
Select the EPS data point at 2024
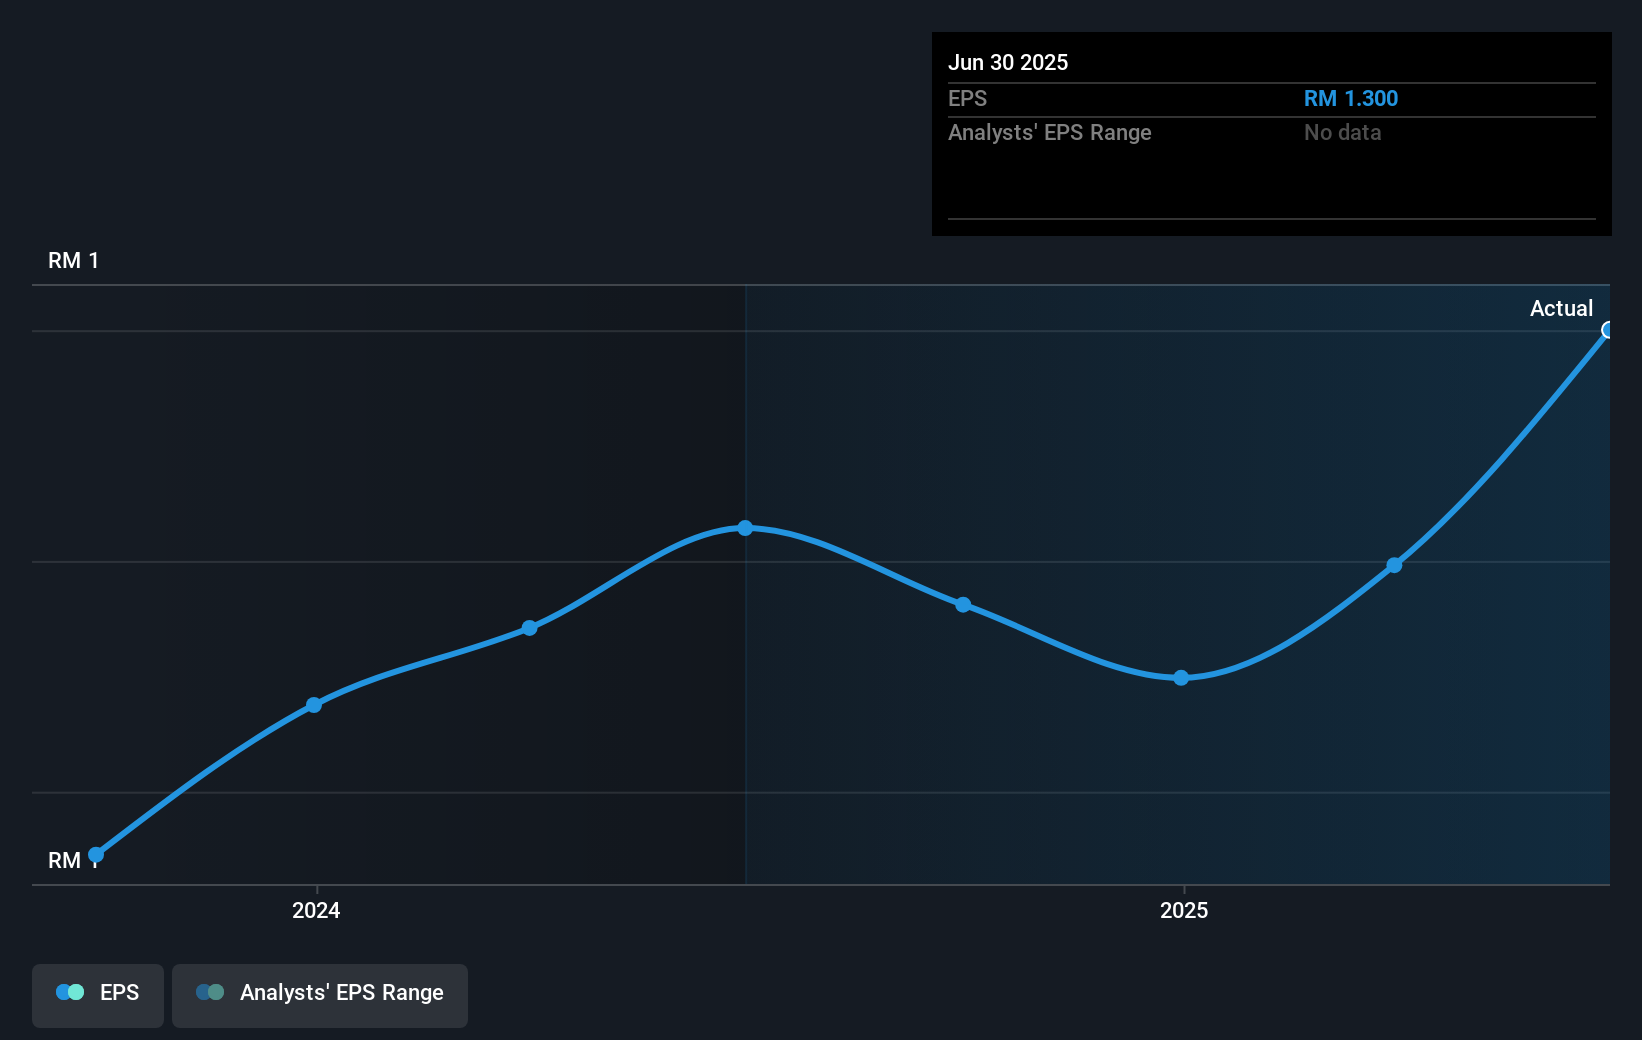pos(314,705)
